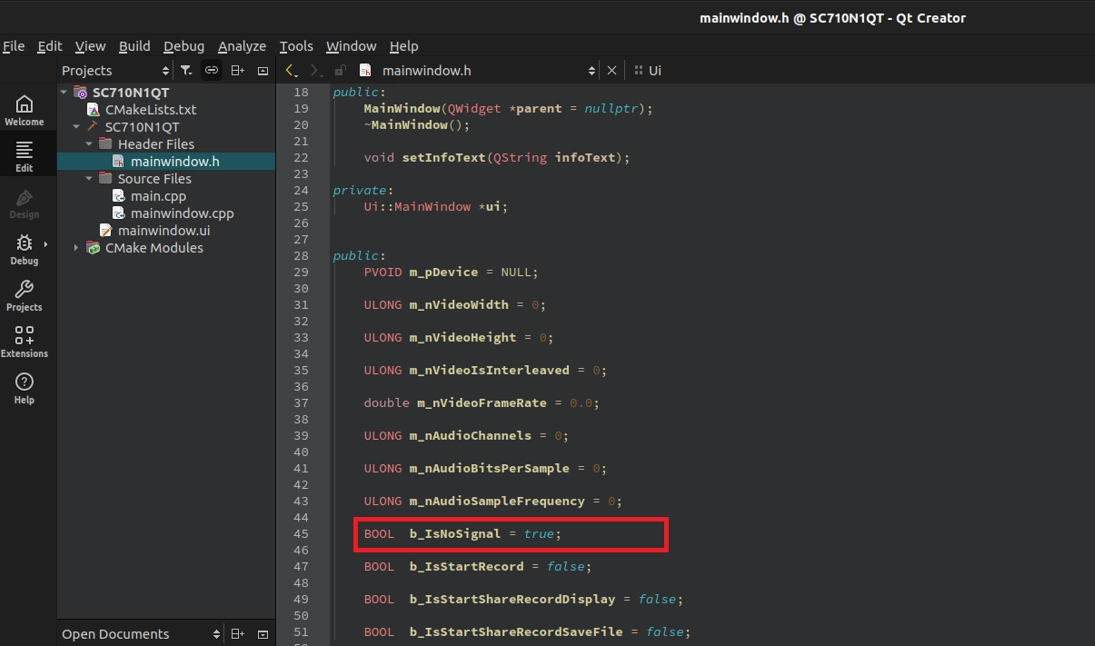Open the Tools menu
Image resolution: width=1095 pixels, height=646 pixels.
coord(296,46)
